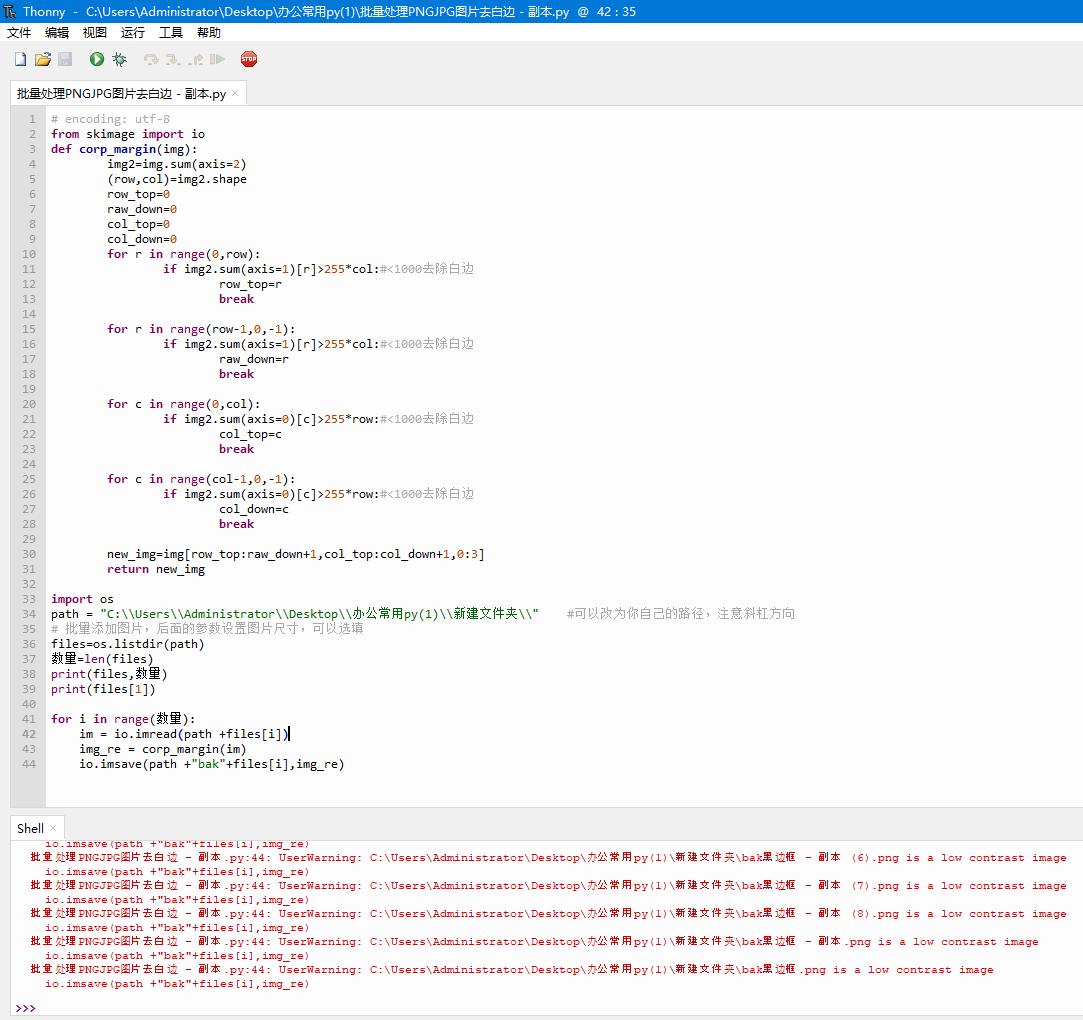The image size is (1083, 1020).
Task: Save the current script
Action: 65,59
